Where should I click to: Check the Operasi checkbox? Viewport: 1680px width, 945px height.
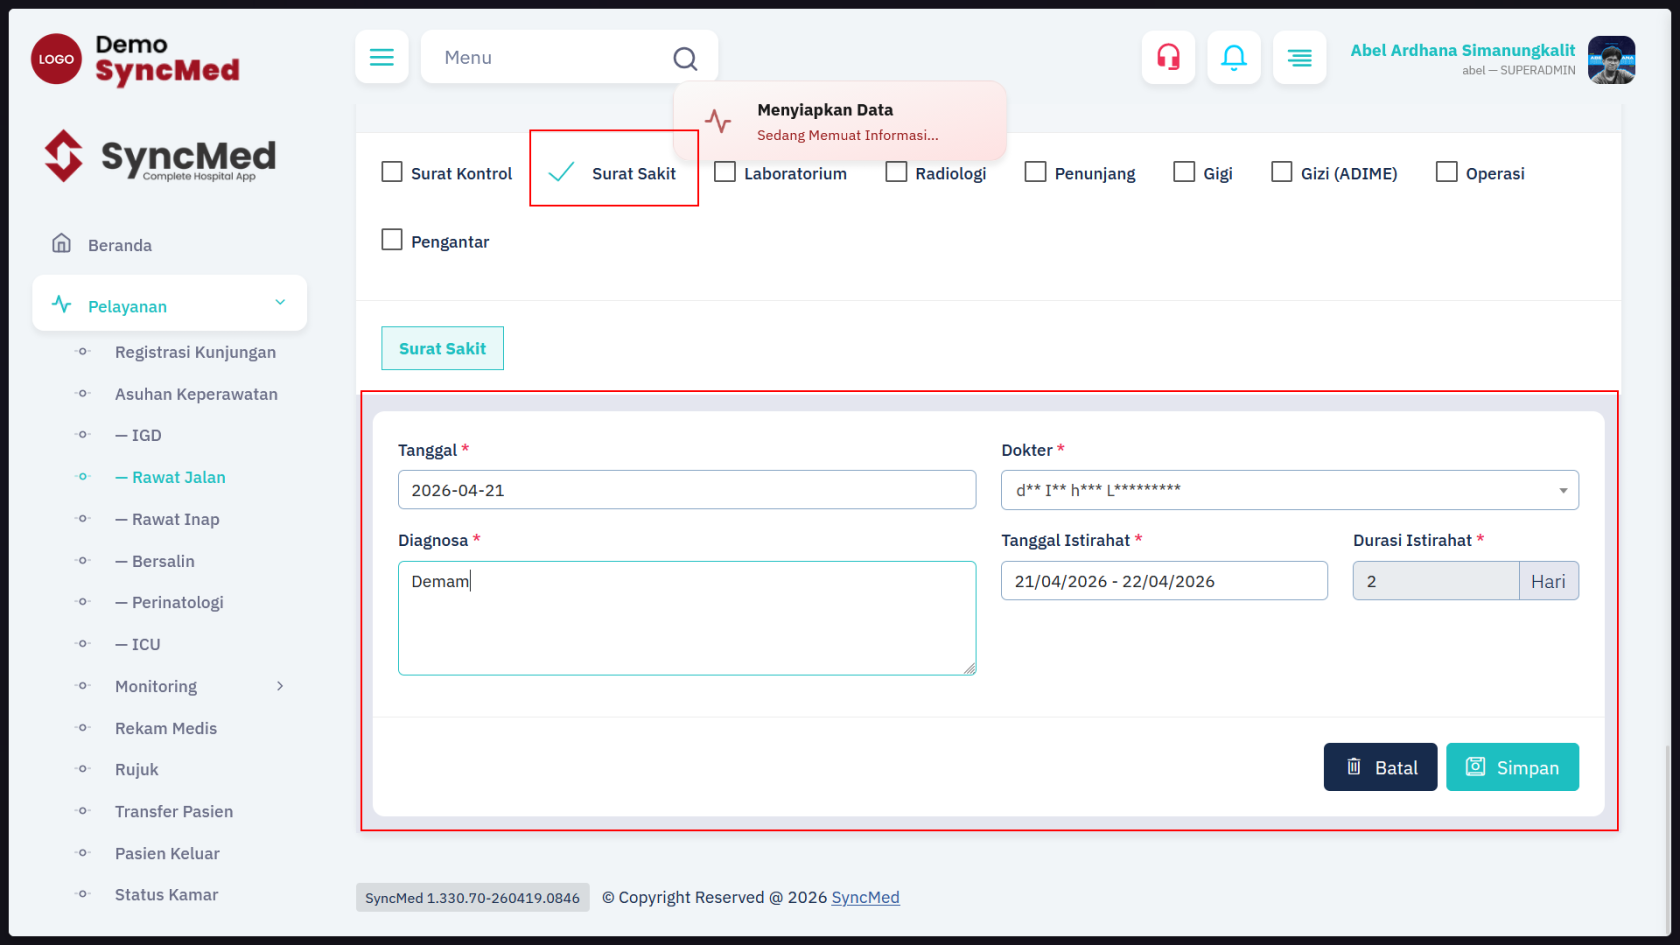pyautogui.click(x=1447, y=172)
